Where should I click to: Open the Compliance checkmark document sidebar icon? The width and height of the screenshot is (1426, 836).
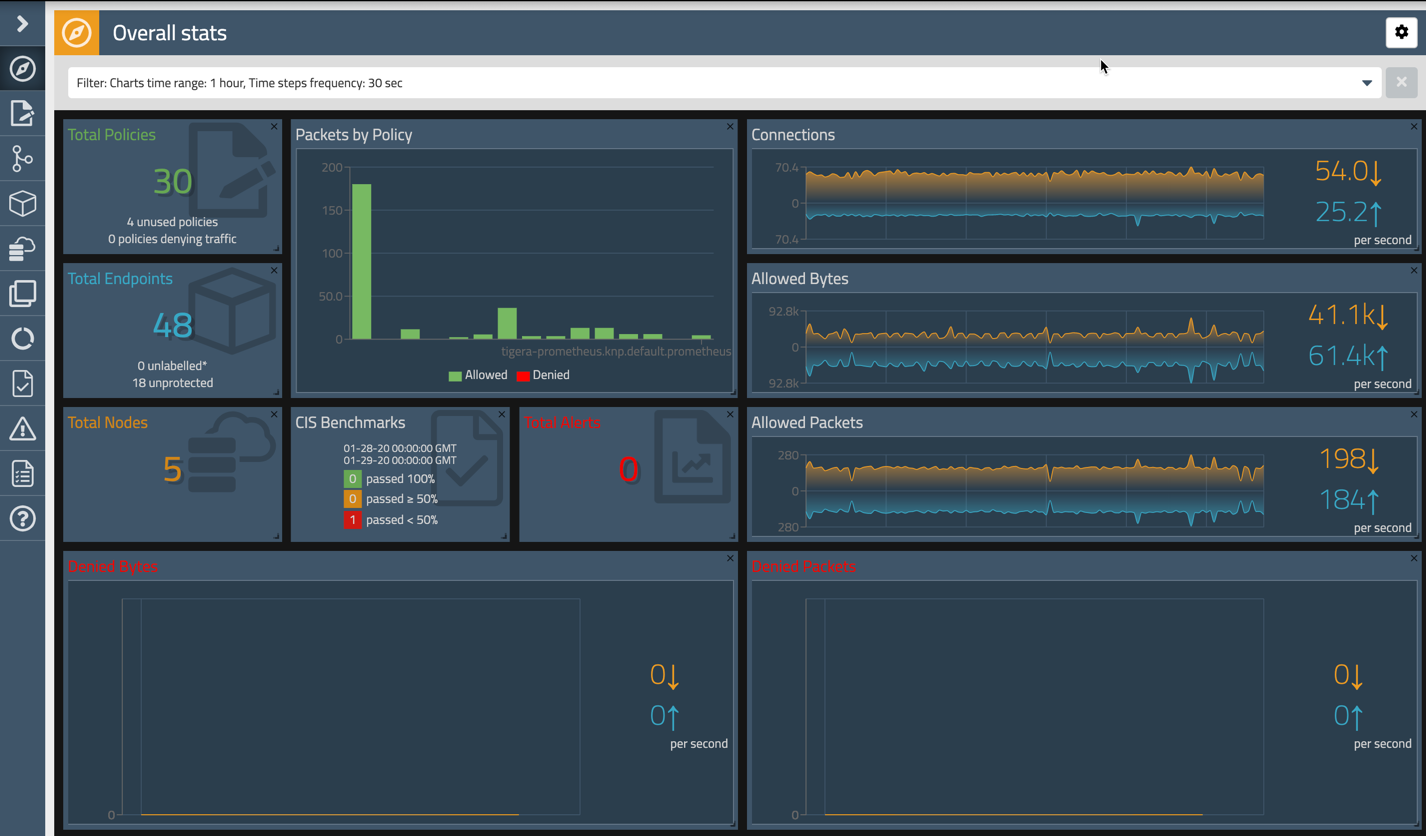pos(22,383)
